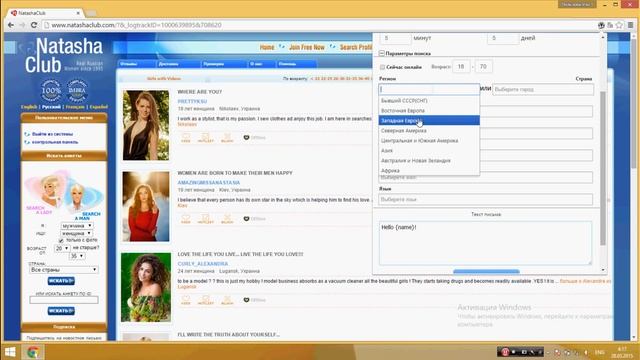
Task: Open the Join Free Now link
Action: [x=307, y=47]
